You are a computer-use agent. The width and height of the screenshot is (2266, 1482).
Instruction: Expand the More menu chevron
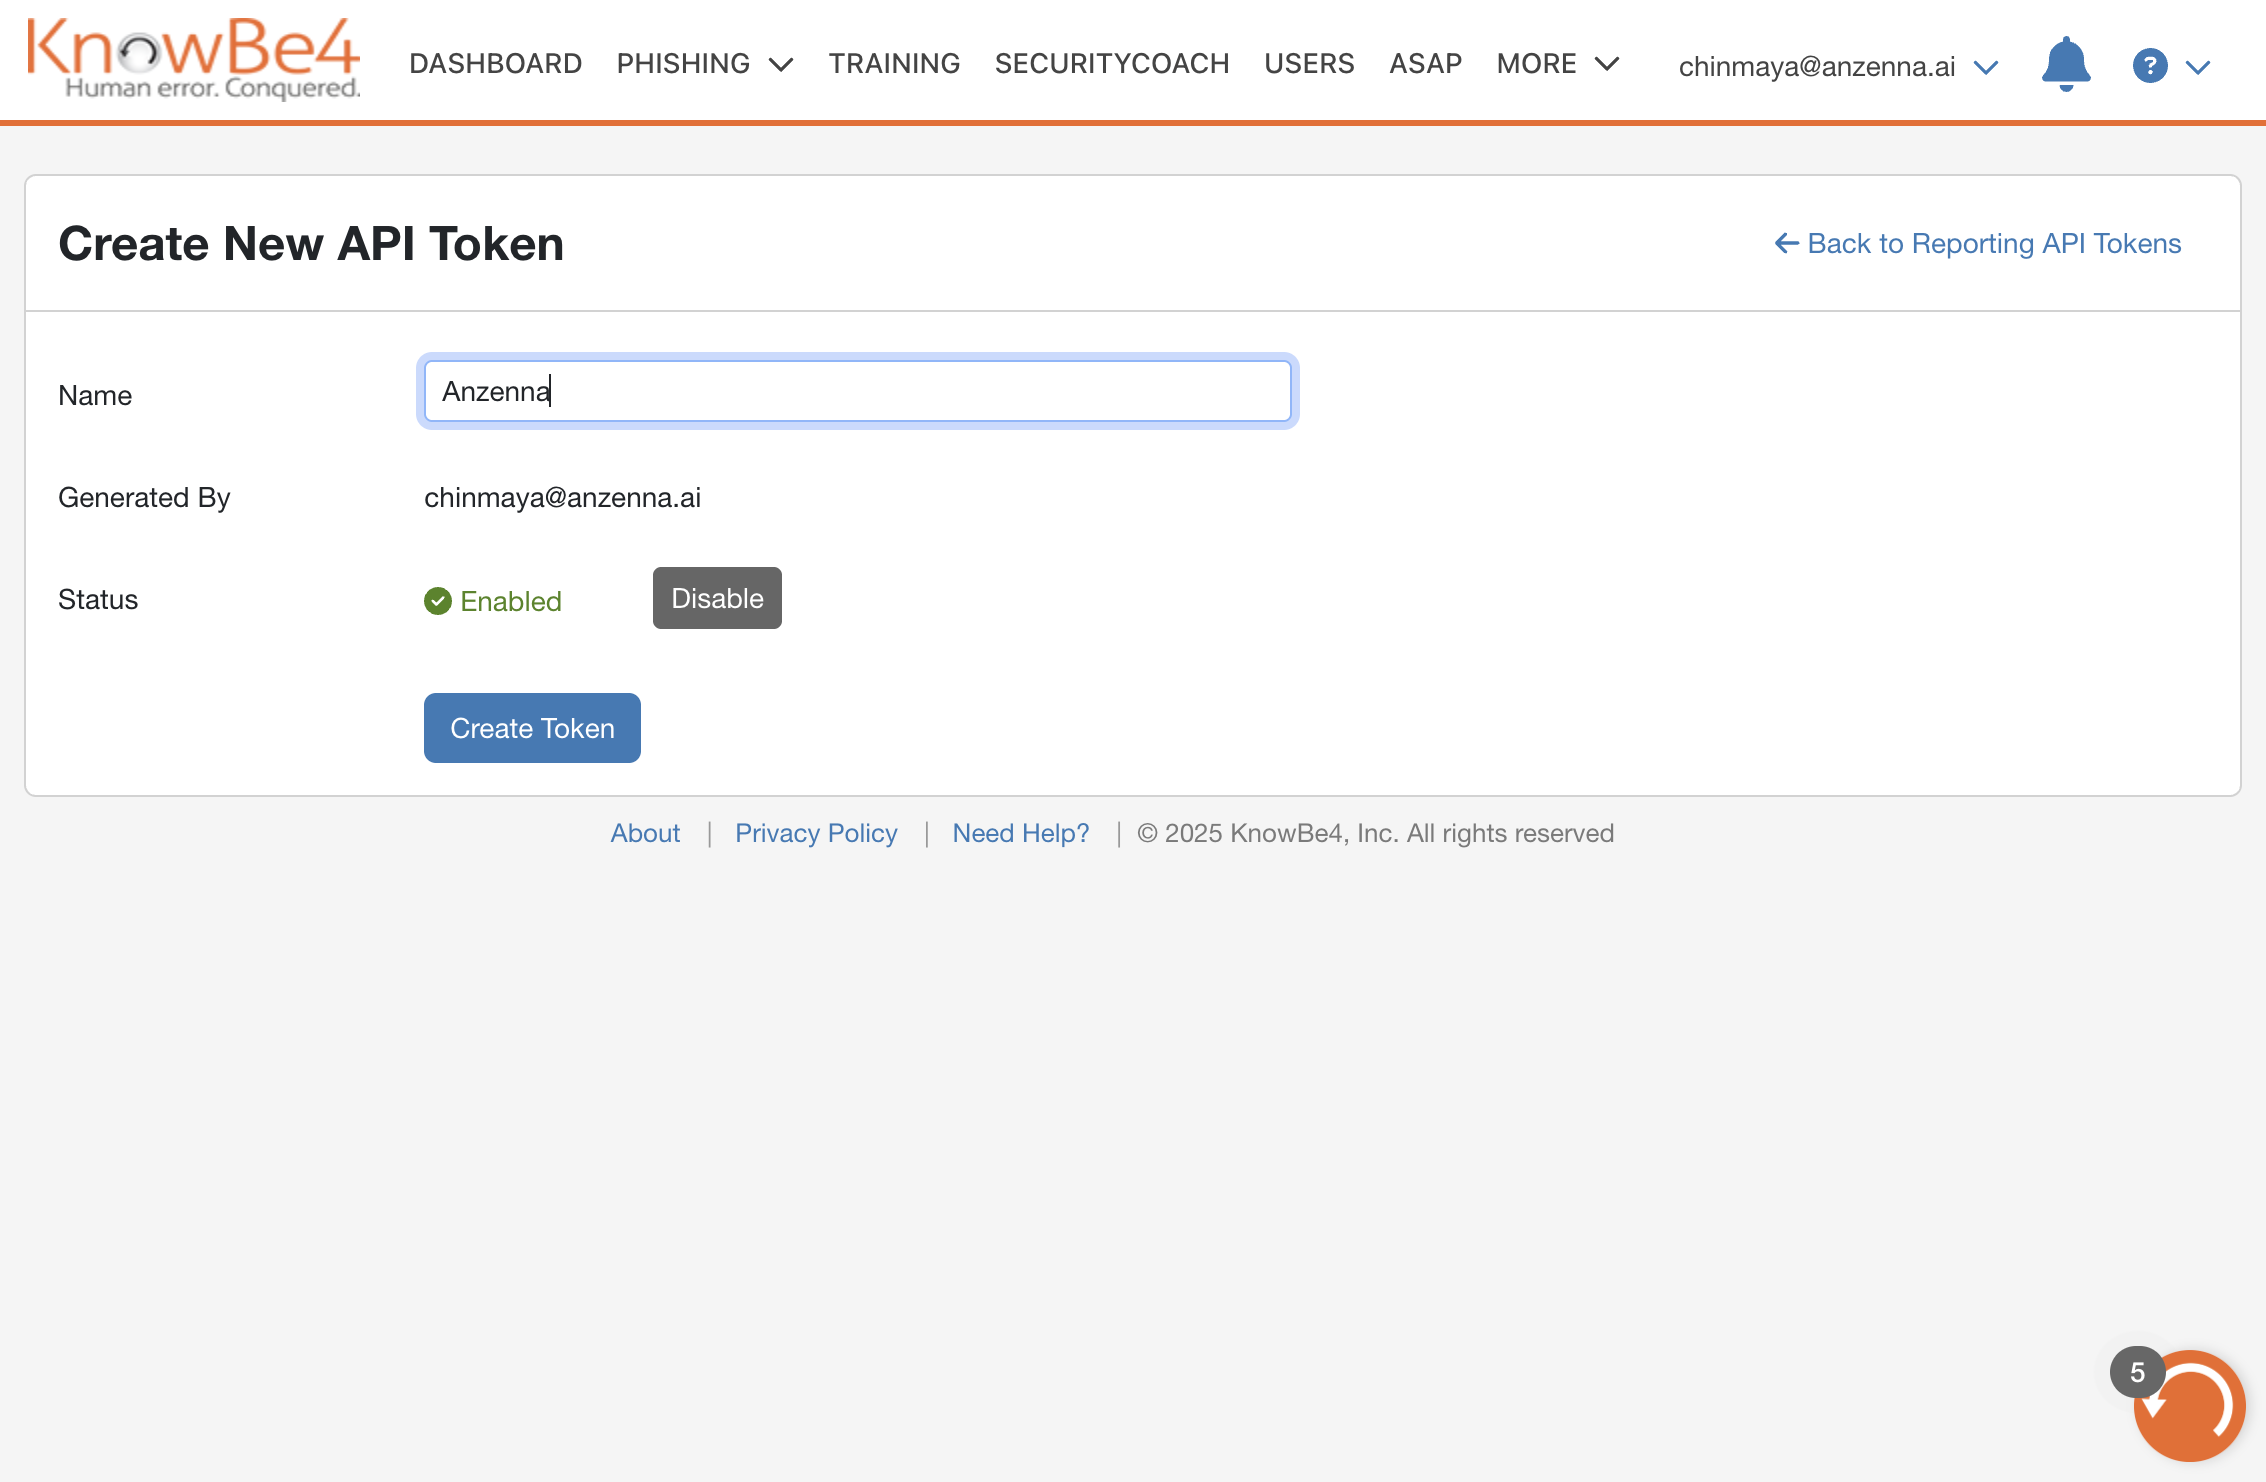(x=1607, y=64)
